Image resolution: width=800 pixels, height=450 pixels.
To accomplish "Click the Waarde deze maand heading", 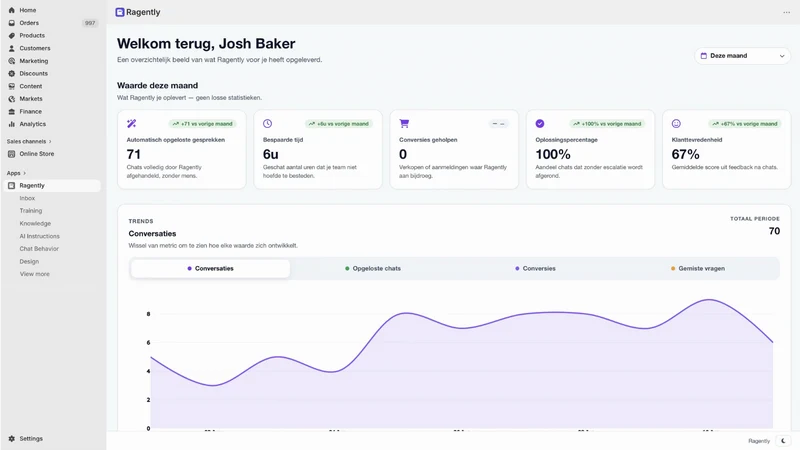I will tap(157, 85).
